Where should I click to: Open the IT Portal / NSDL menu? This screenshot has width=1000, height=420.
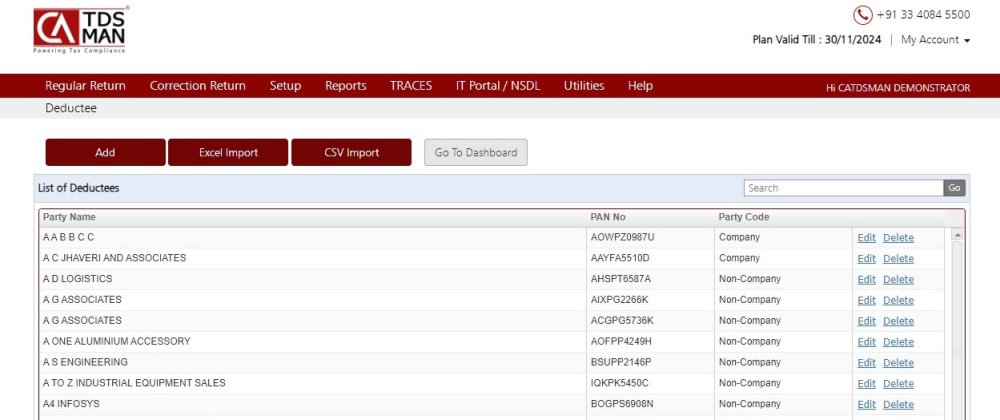tap(497, 86)
